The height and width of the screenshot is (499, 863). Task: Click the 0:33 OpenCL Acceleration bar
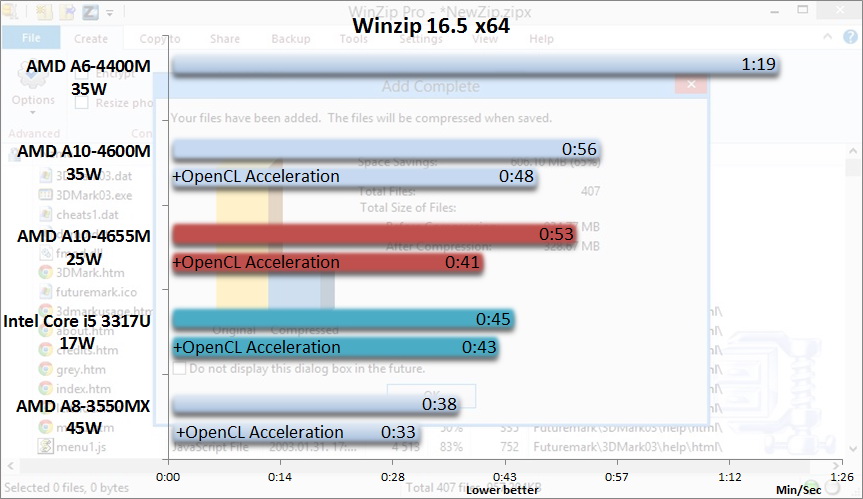click(x=296, y=432)
